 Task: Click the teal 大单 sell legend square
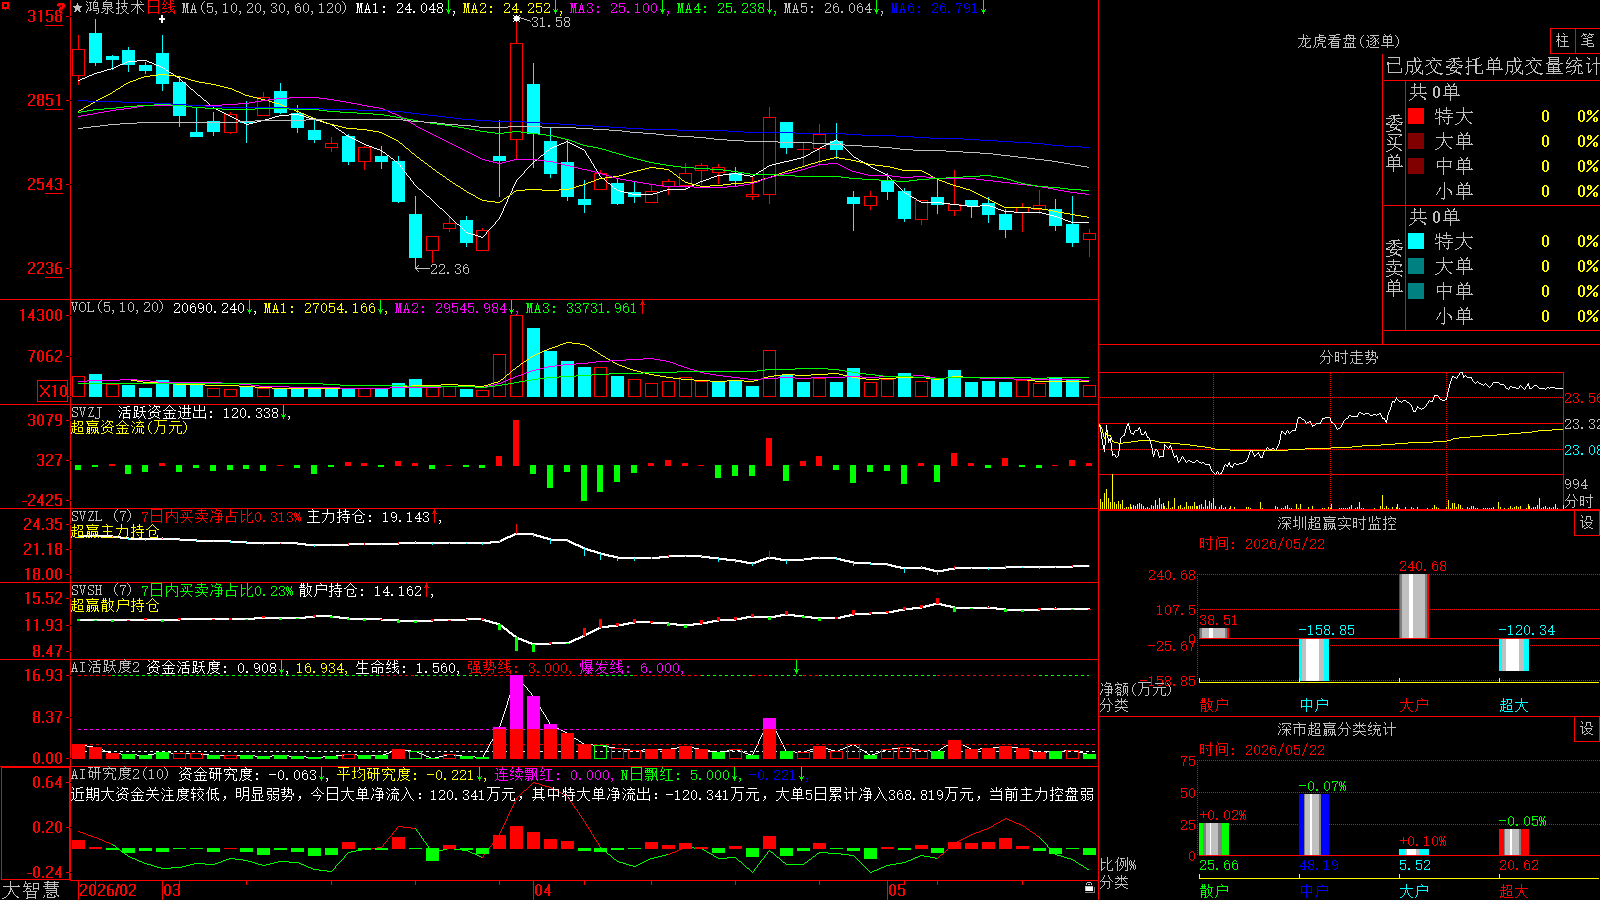coord(1416,266)
